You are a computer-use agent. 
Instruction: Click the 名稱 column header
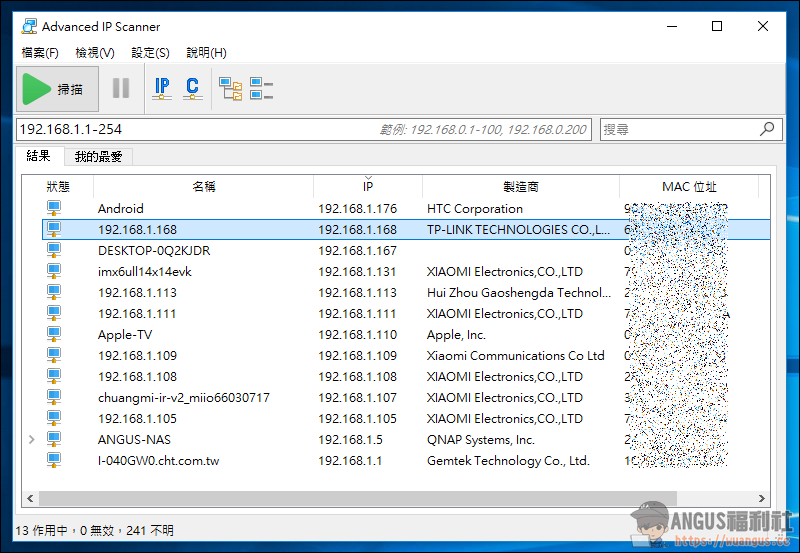[x=203, y=187]
